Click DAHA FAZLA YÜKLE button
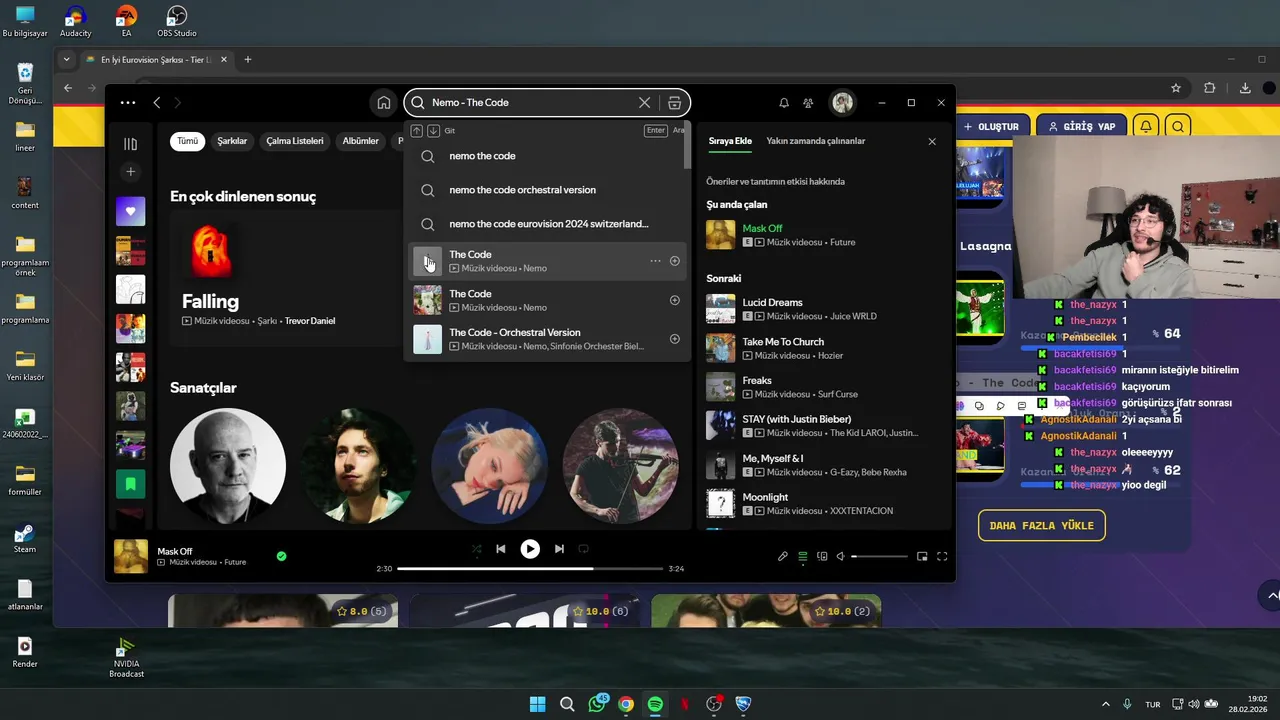The width and height of the screenshot is (1280, 720). (x=1042, y=525)
